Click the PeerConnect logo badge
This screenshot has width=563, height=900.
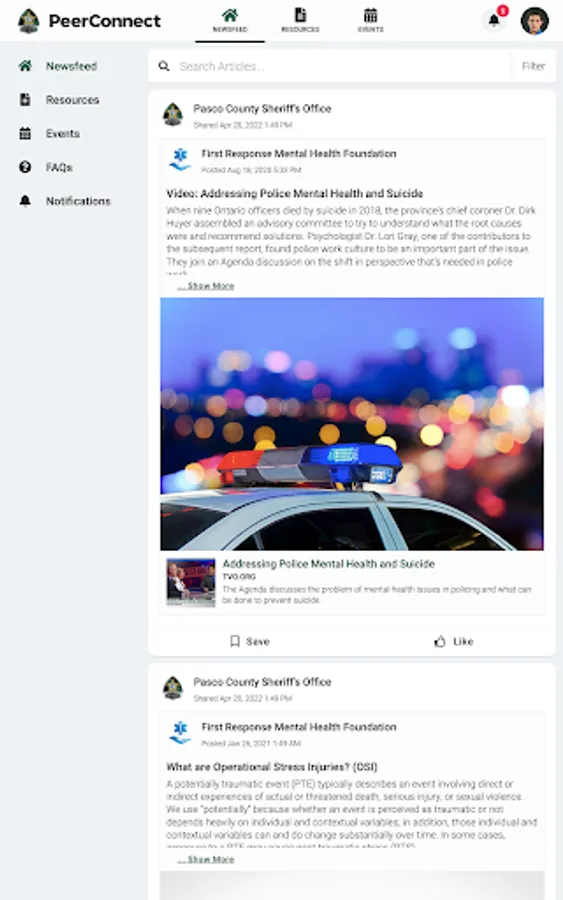[29, 21]
